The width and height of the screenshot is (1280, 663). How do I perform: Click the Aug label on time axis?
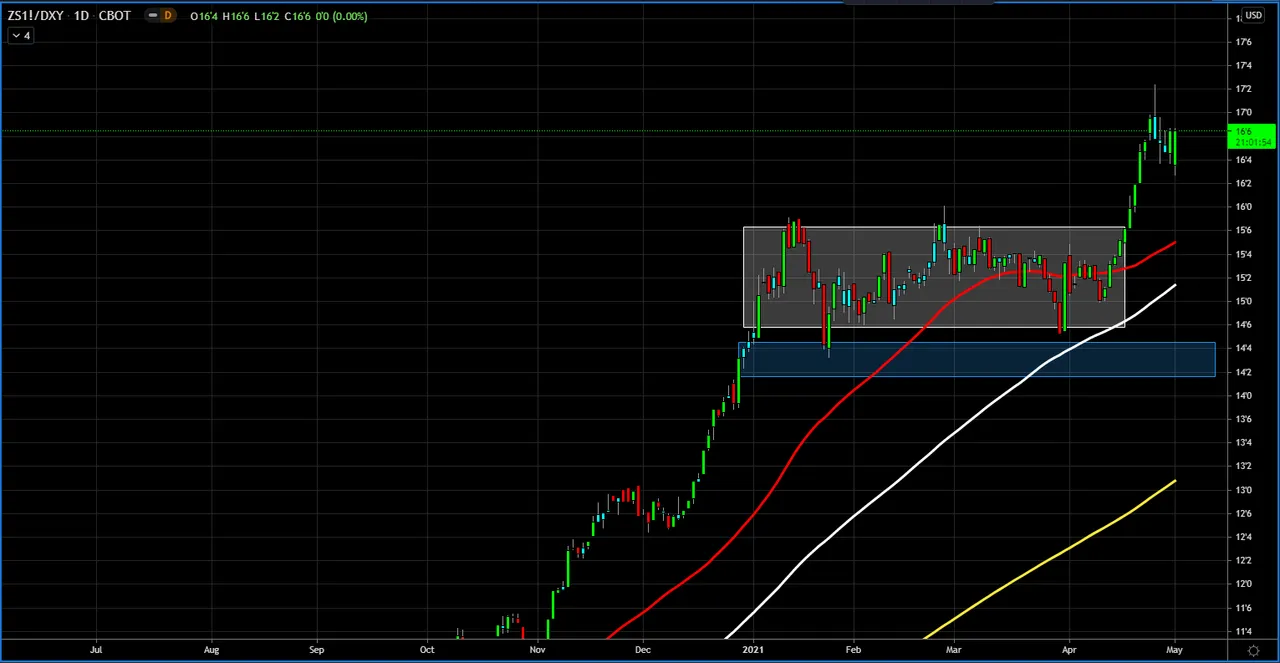(x=212, y=650)
